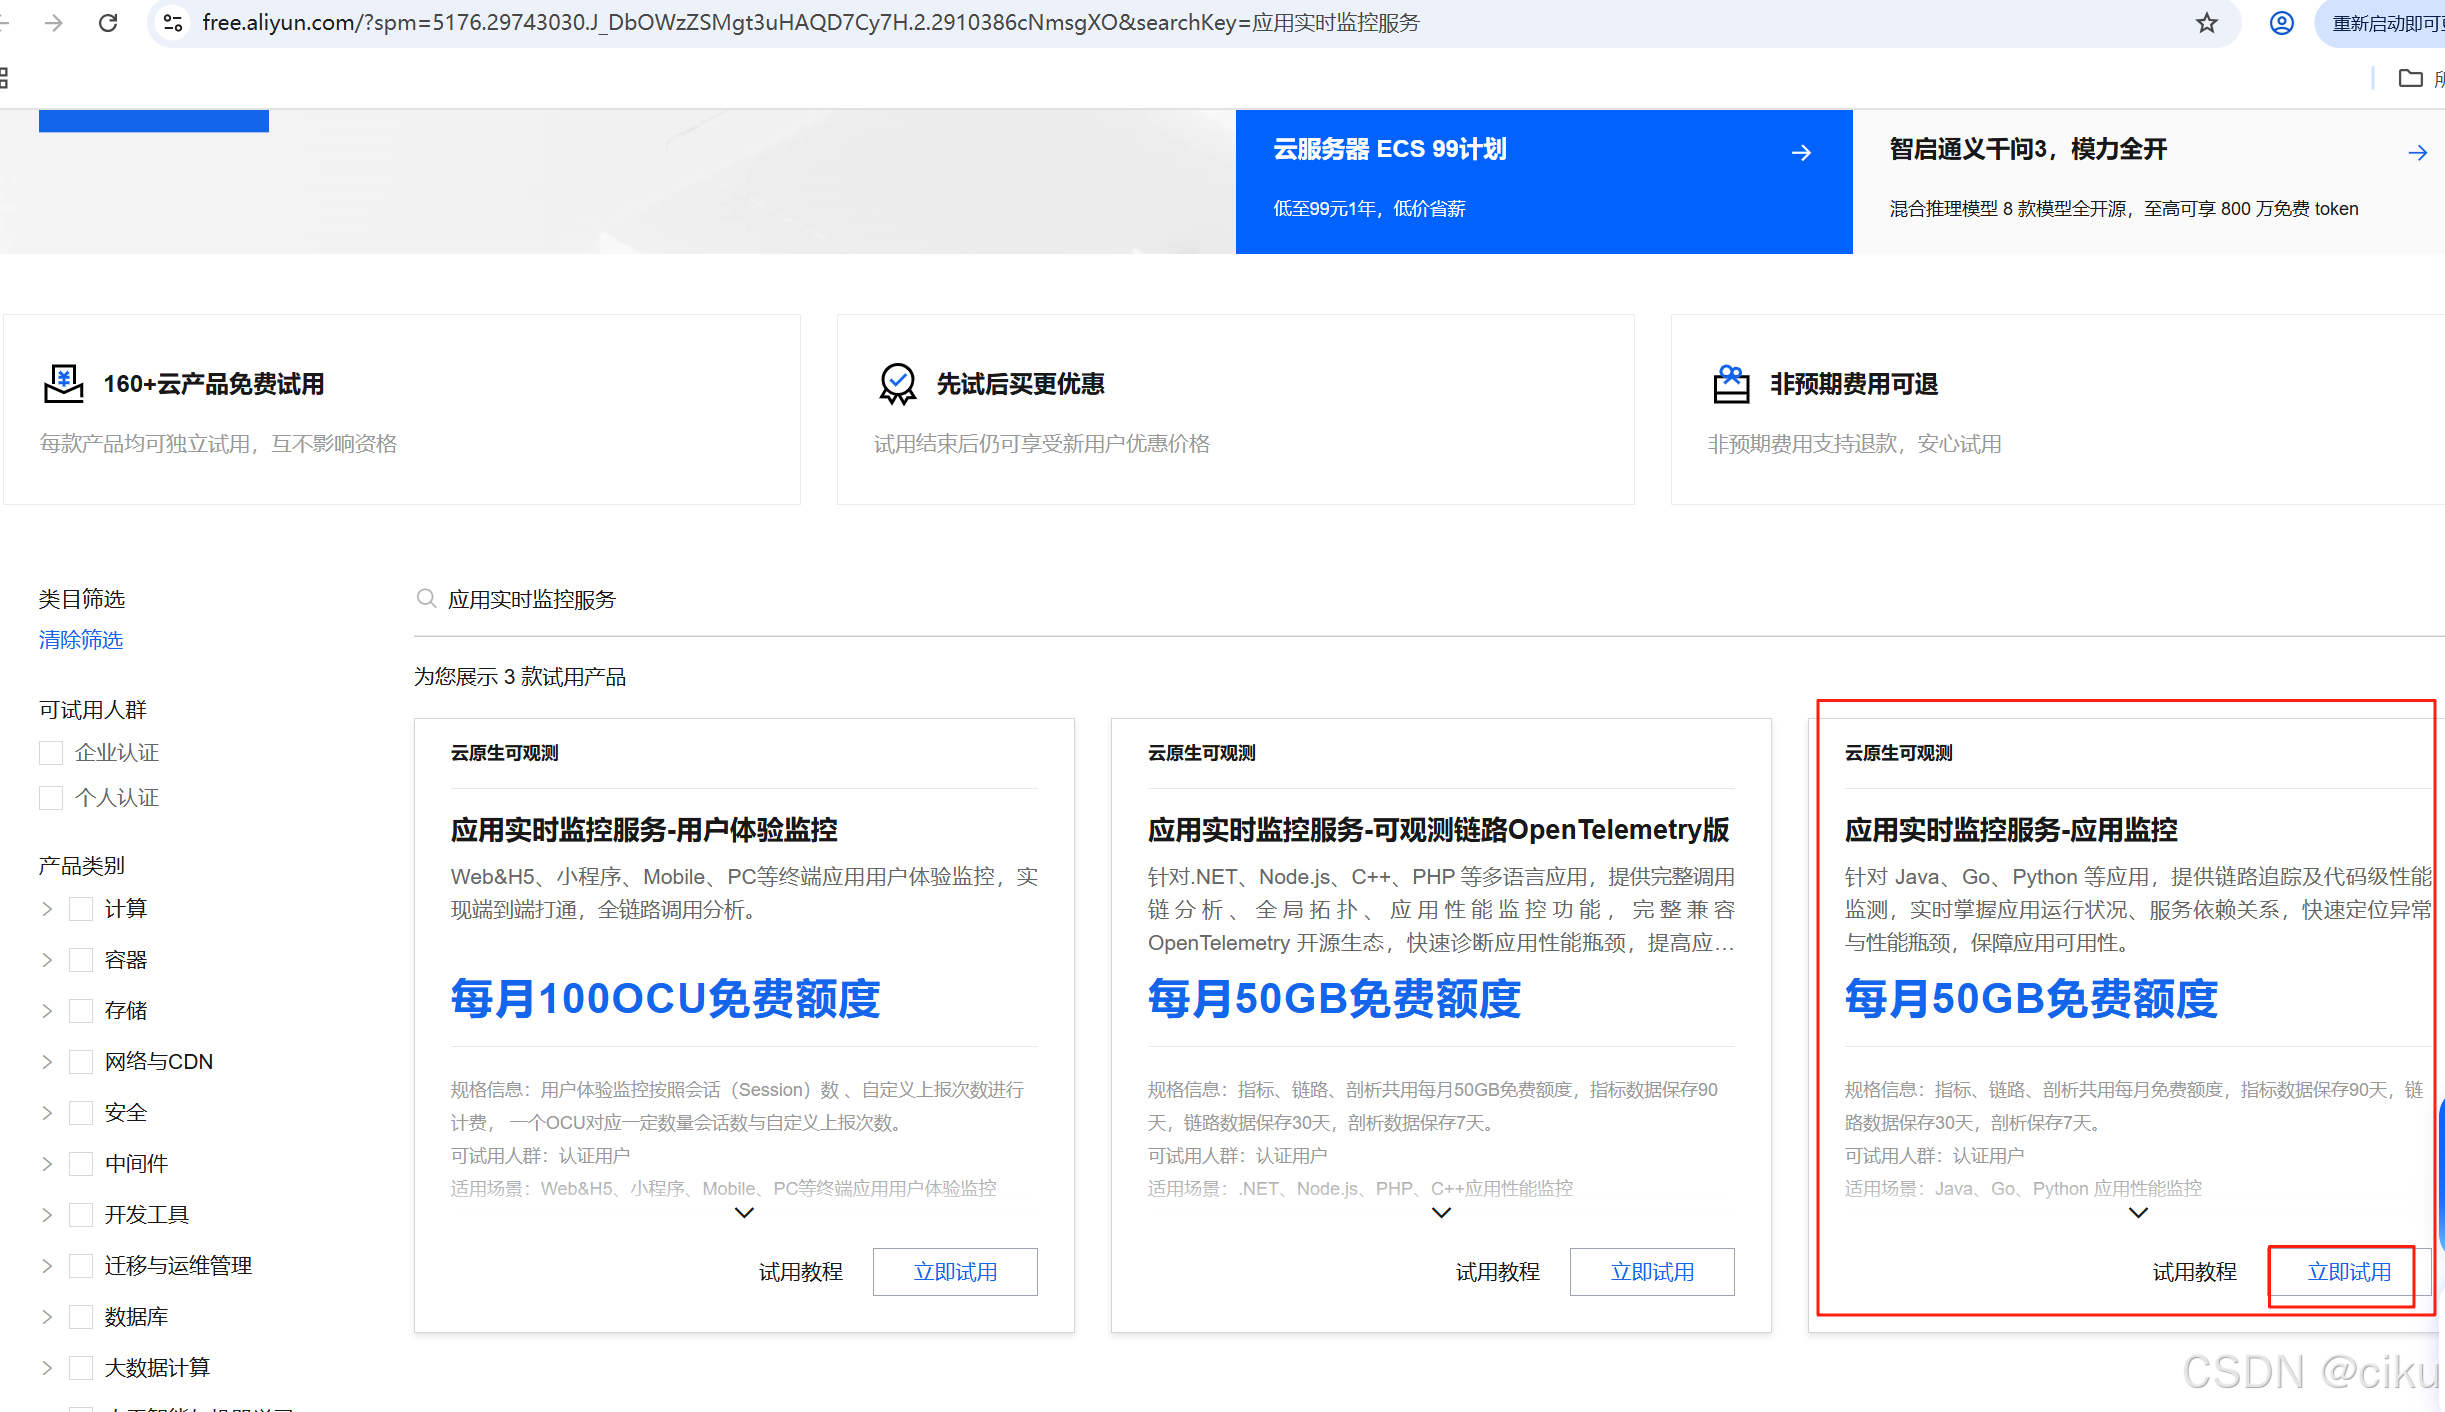The image size is (2445, 1412).
Task: Click 清除筛选 link
Action: click(x=81, y=640)
